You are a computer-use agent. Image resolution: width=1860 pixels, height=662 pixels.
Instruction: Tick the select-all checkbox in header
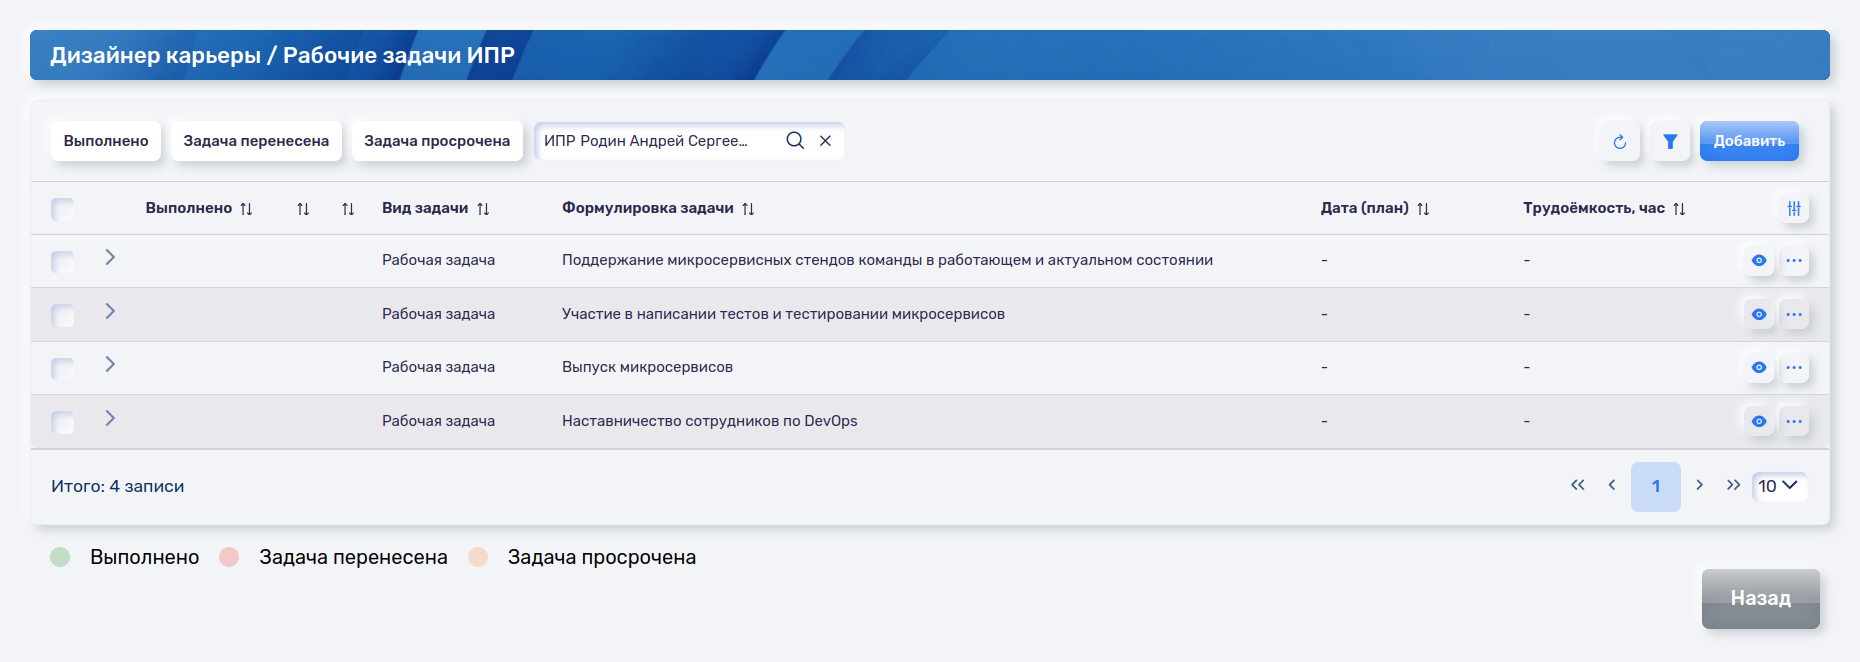pos(63,209)
